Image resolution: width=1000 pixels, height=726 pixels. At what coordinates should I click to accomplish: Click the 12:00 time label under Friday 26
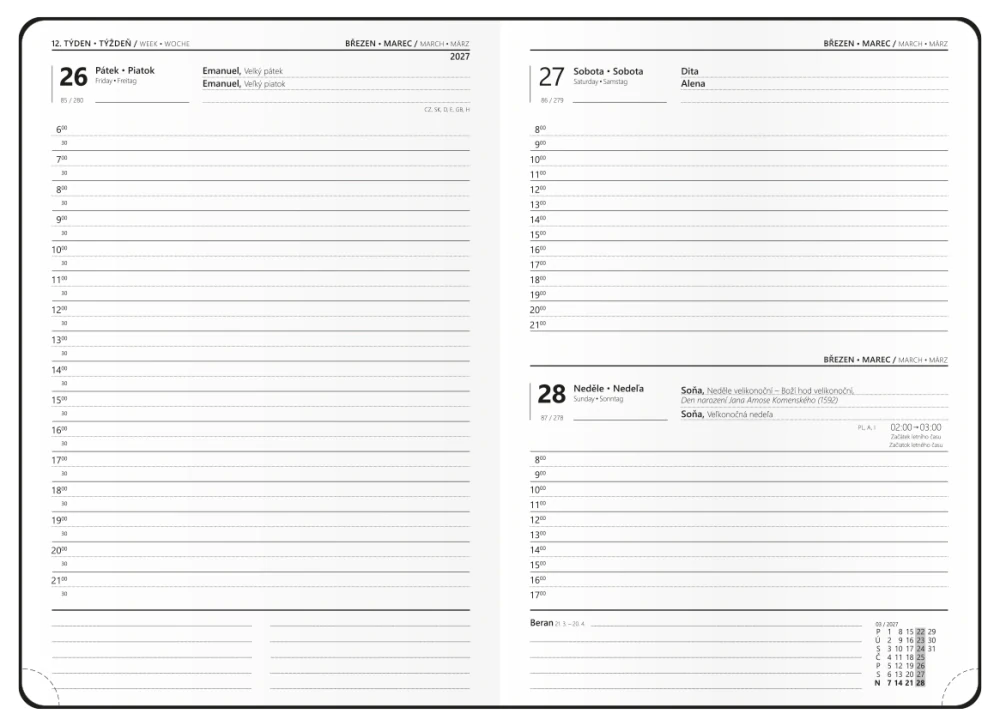pos(59,310)
